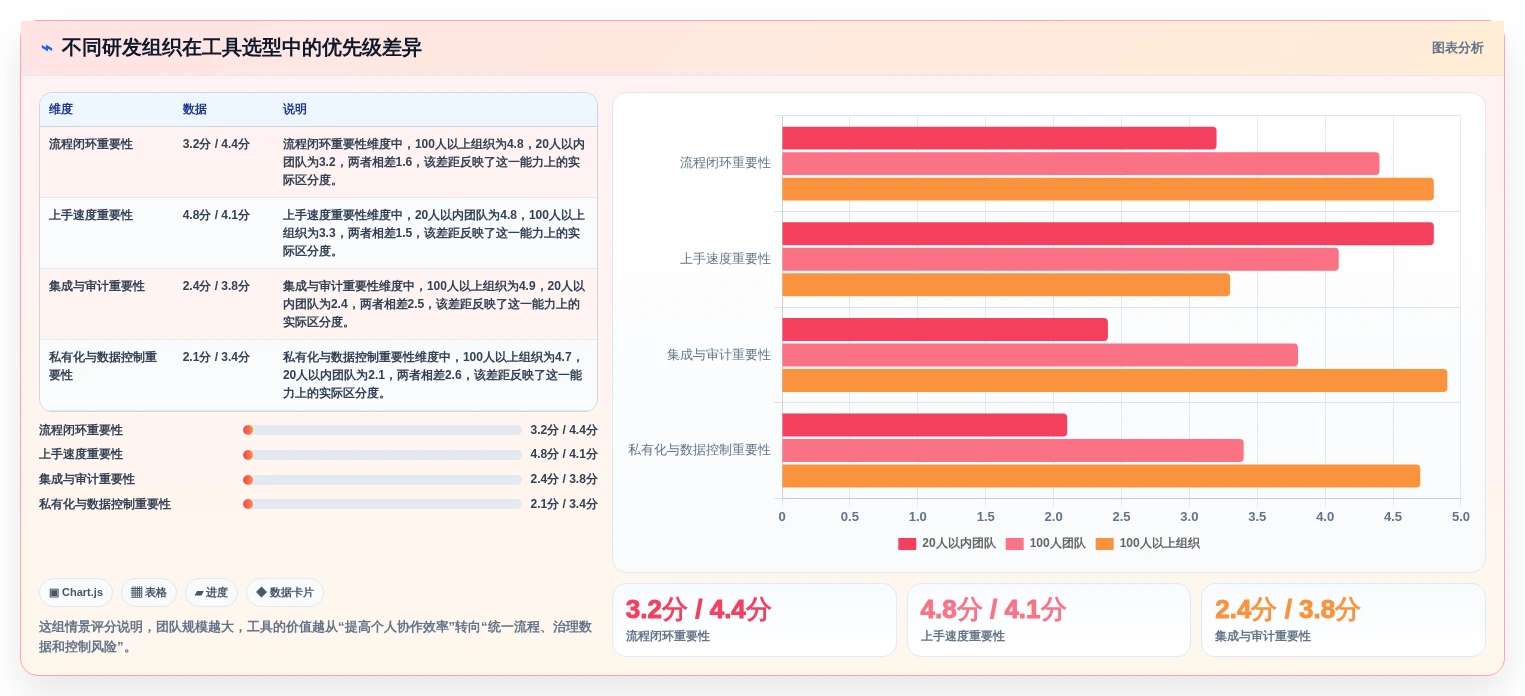This screenshot has height=696, width=1525.
Task: Click the 图表分析 label in header
Action: [x=1457, y=48]
